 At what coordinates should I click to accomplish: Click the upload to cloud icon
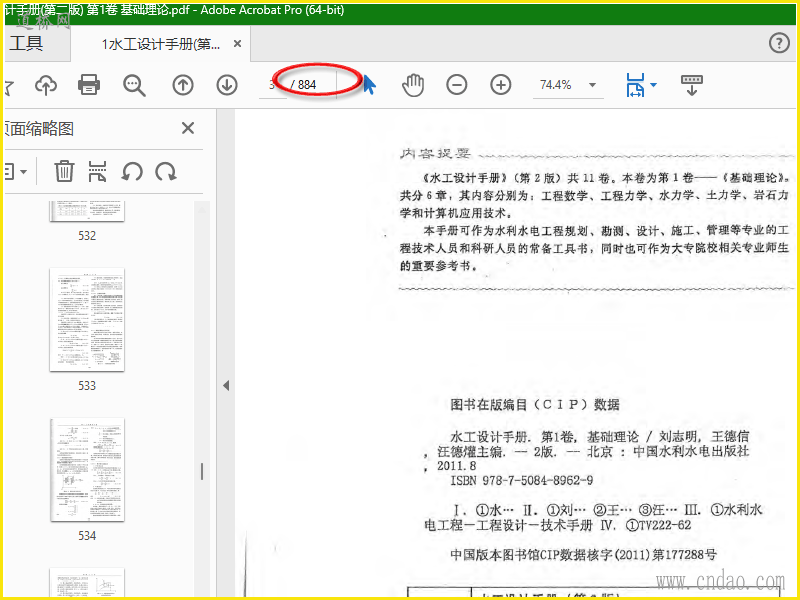click(46, 85)
